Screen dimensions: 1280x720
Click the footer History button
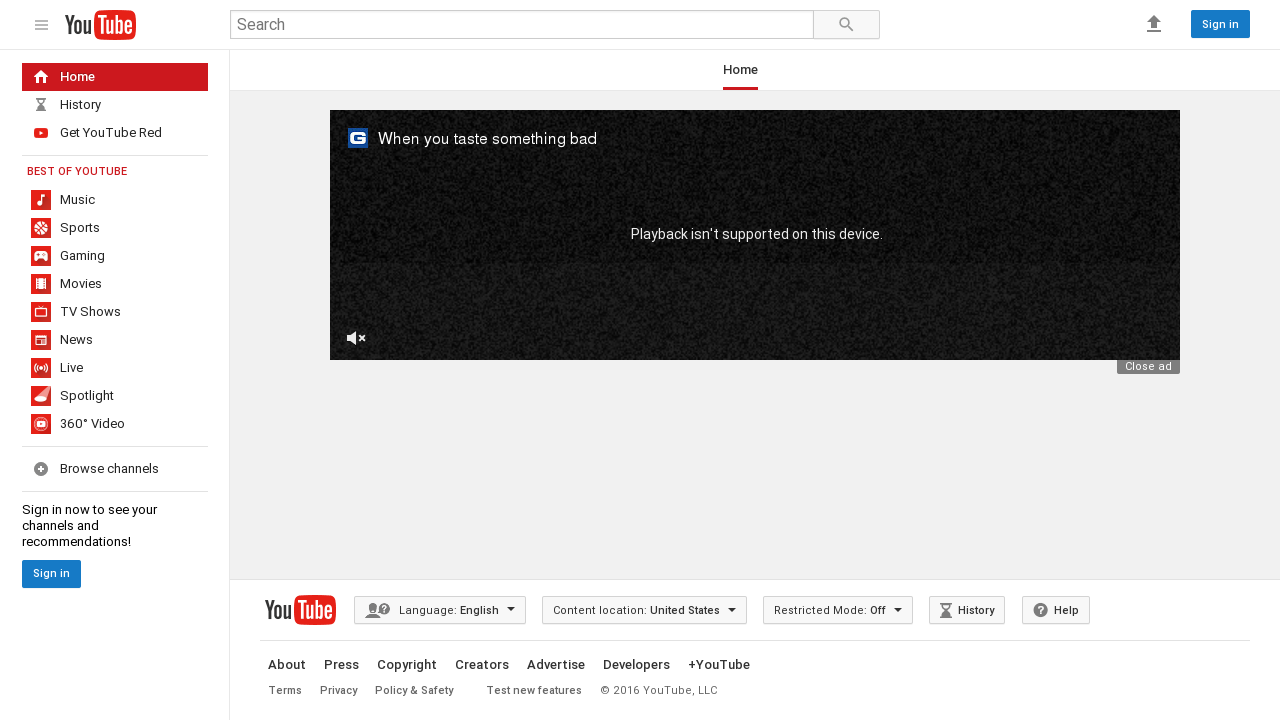[967, 610]
